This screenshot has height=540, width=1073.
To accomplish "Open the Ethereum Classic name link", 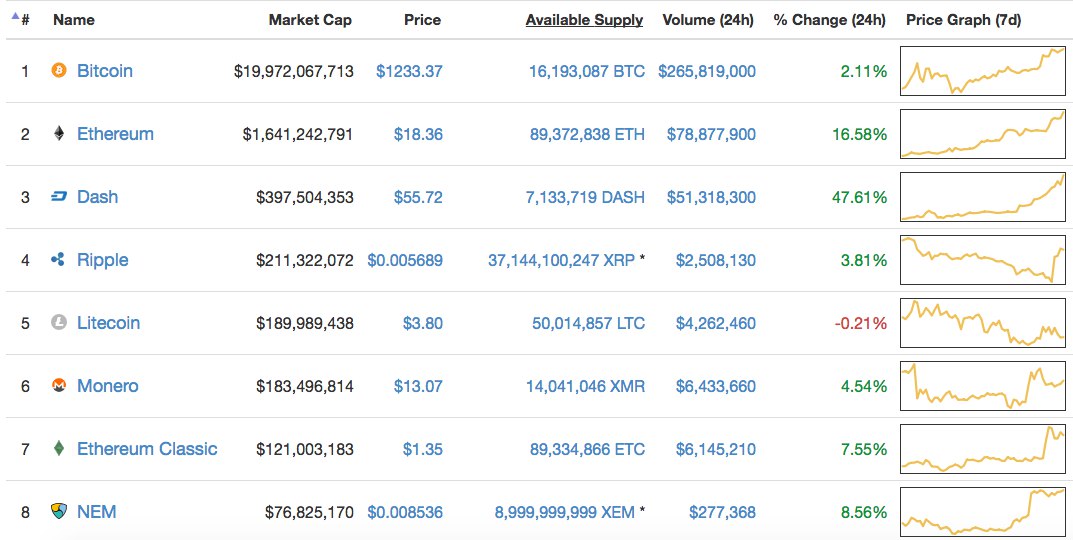I will coord(147,448).
